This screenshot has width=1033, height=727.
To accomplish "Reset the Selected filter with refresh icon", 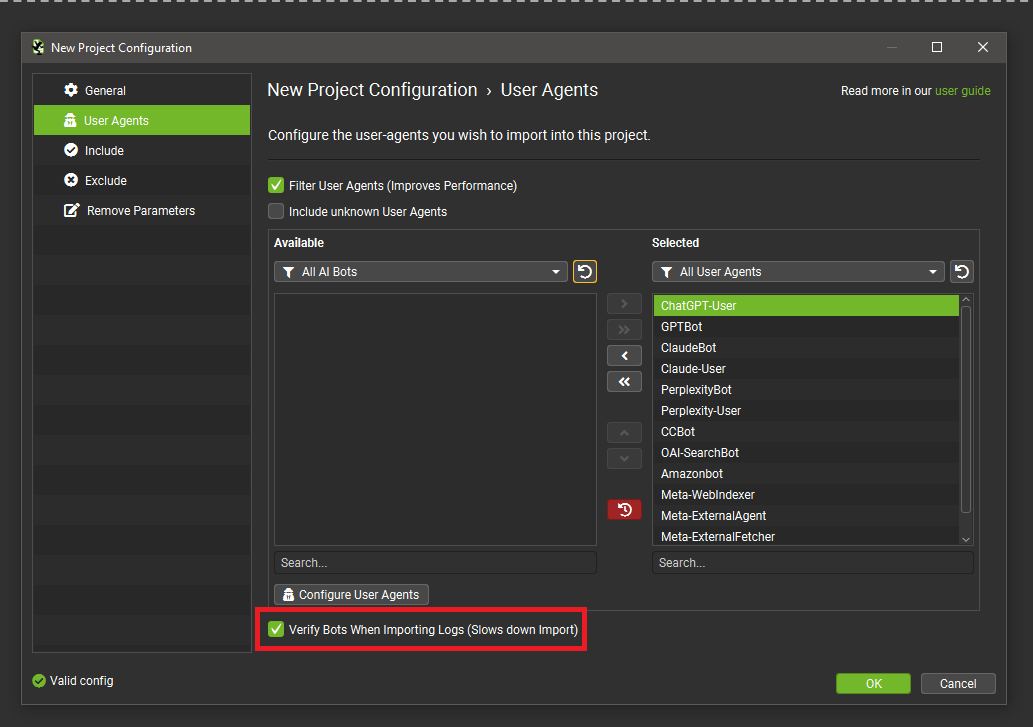I will tap(961, 272).
